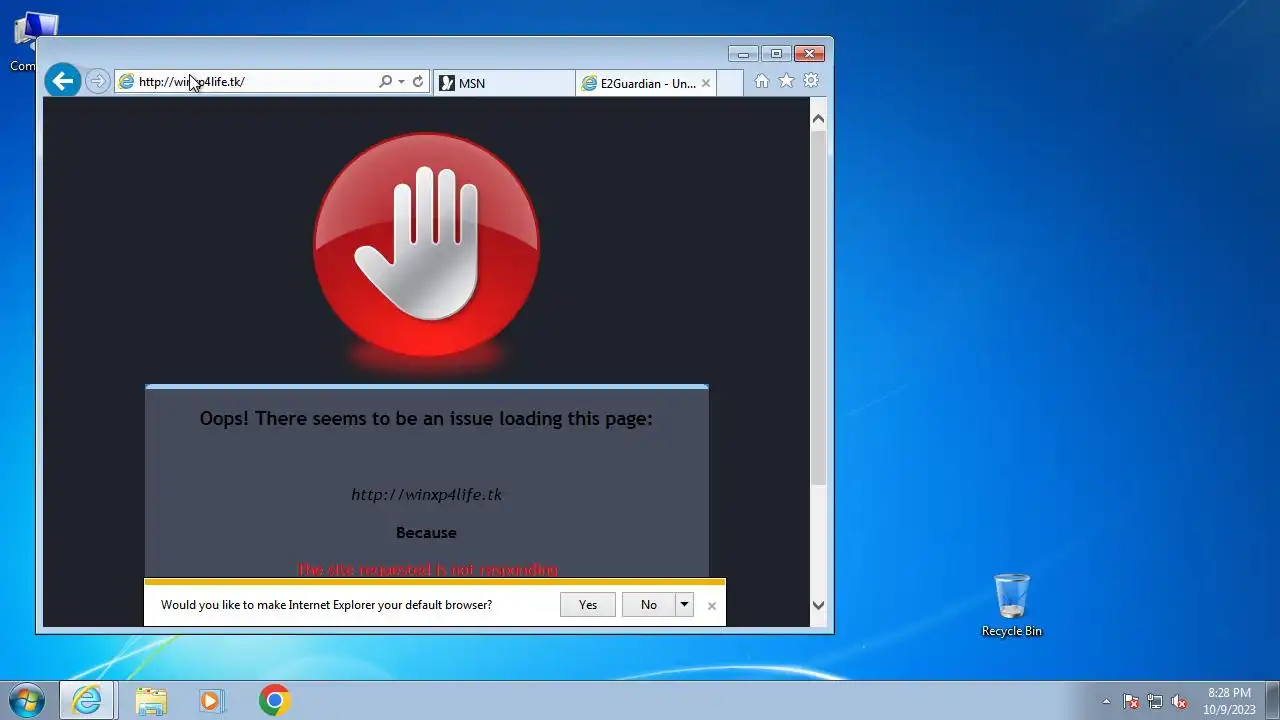The image size is (1280, 720).
Task: Open the Home page icon
Action: click(762, 81)
